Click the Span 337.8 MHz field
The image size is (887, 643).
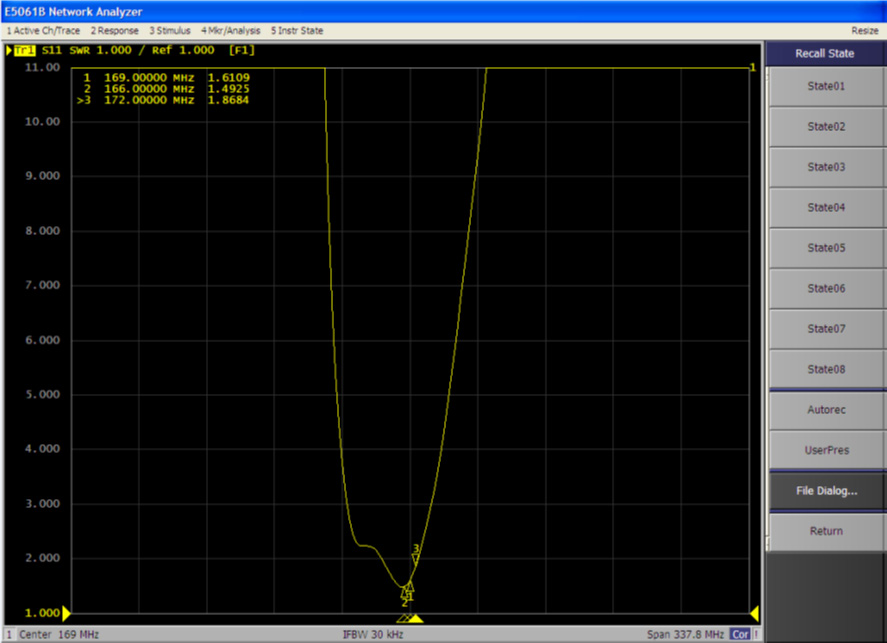point(684,635)
